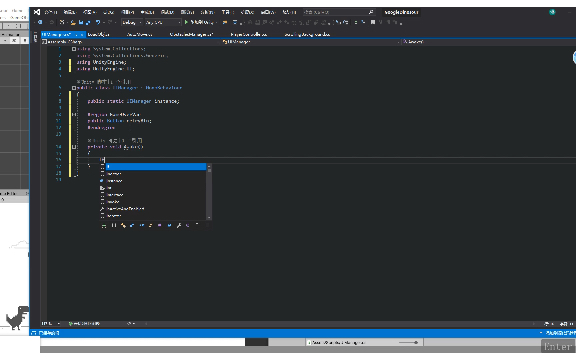Click the search box in title bar
The image size is (576, 360).
pyautogui.click(x=339, y=12)
